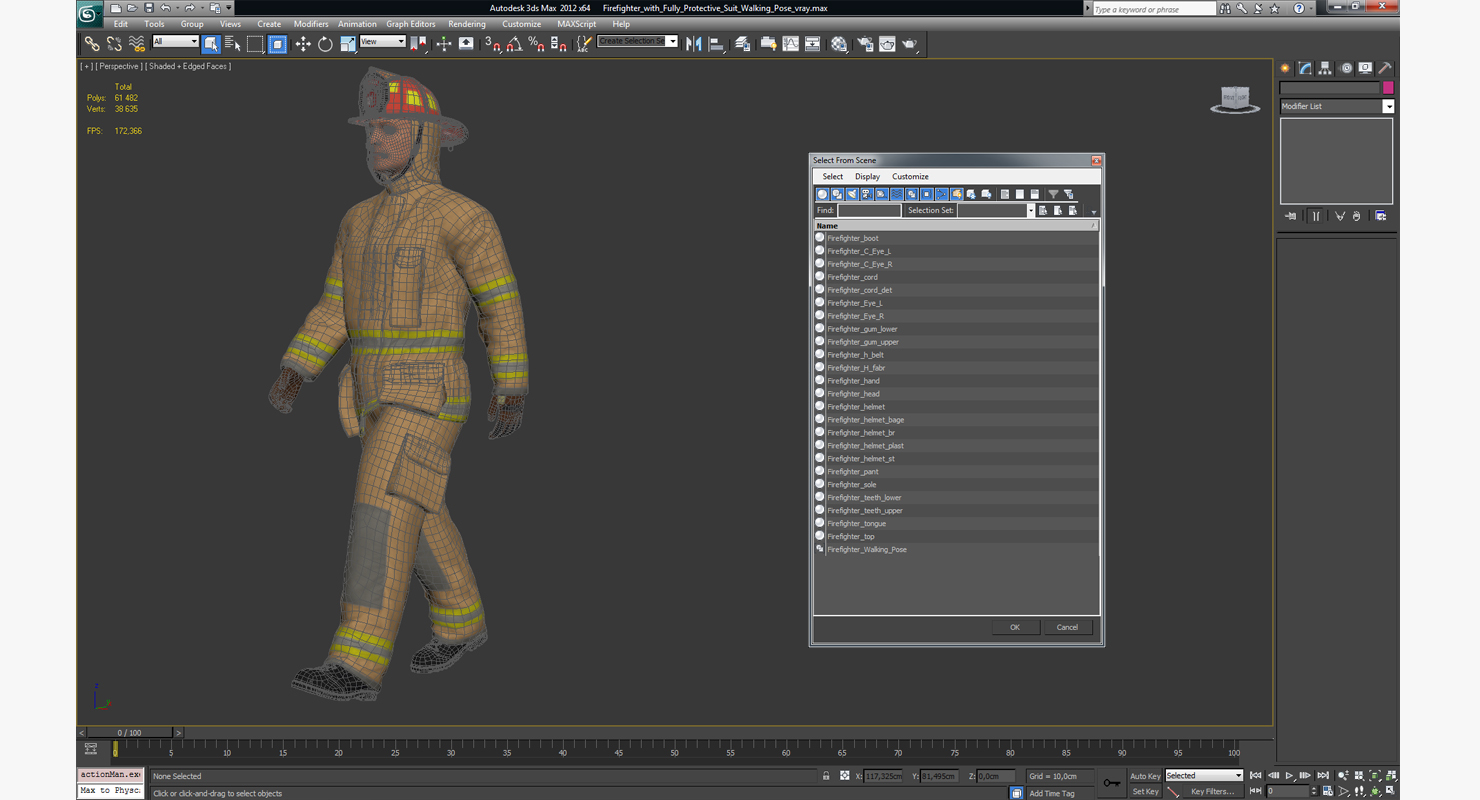Click Bind to Space Warp tool
The image size is (1480, 800).
pos(137,44)
